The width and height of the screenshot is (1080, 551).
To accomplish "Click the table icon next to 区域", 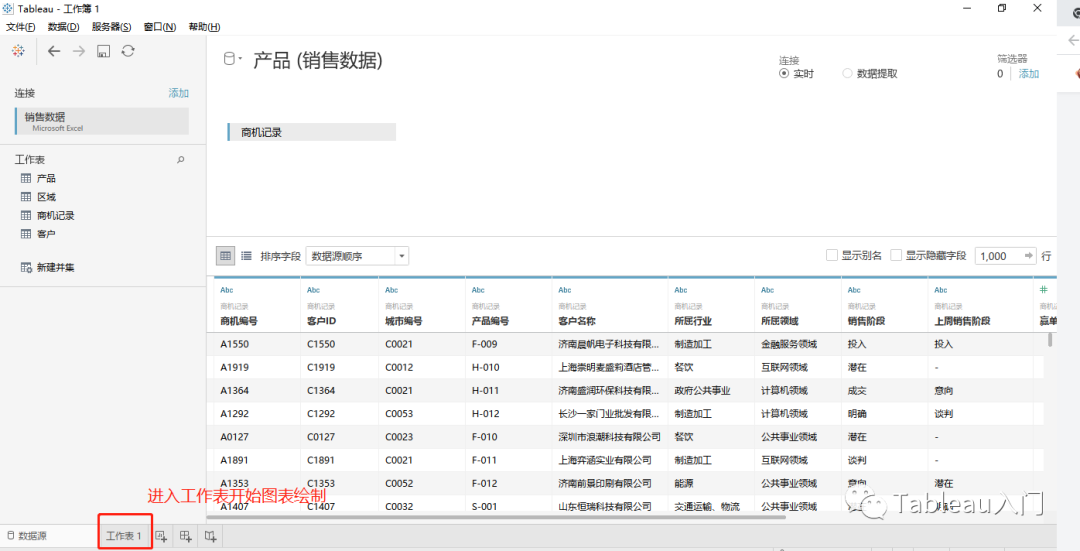I will pyautogui.click(x=26, y=197).
